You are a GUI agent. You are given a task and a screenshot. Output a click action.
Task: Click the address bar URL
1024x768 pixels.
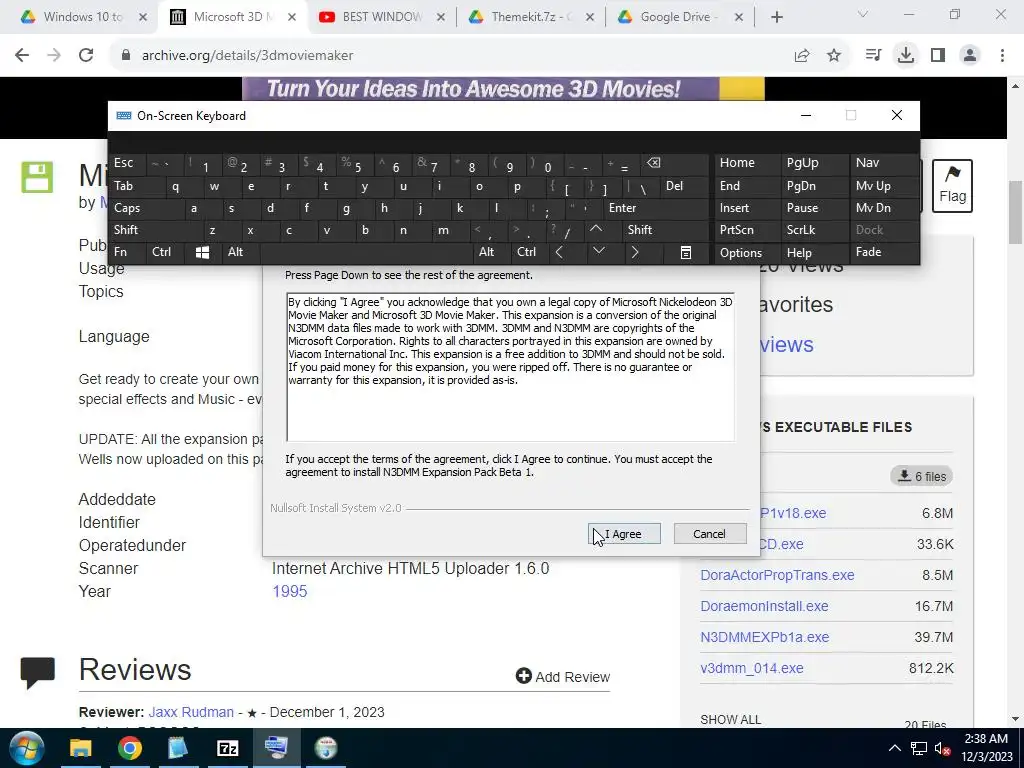(248, 56)
